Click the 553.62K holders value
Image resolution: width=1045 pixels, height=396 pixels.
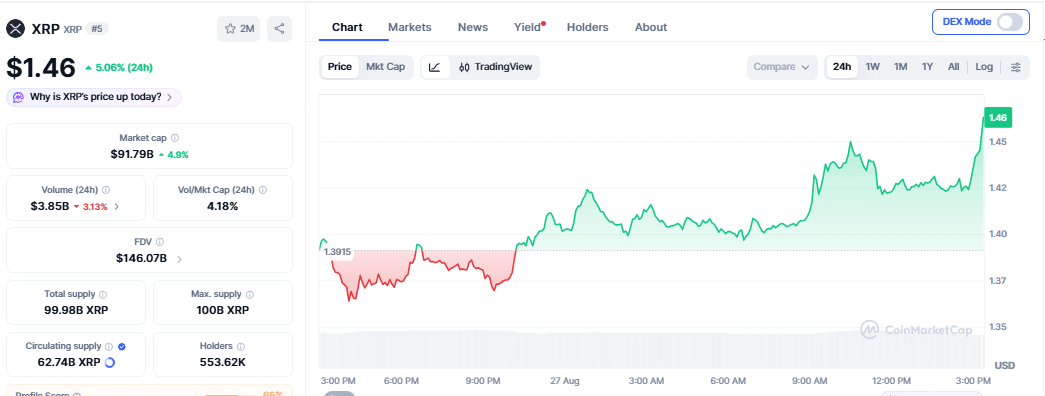point(223,363)
